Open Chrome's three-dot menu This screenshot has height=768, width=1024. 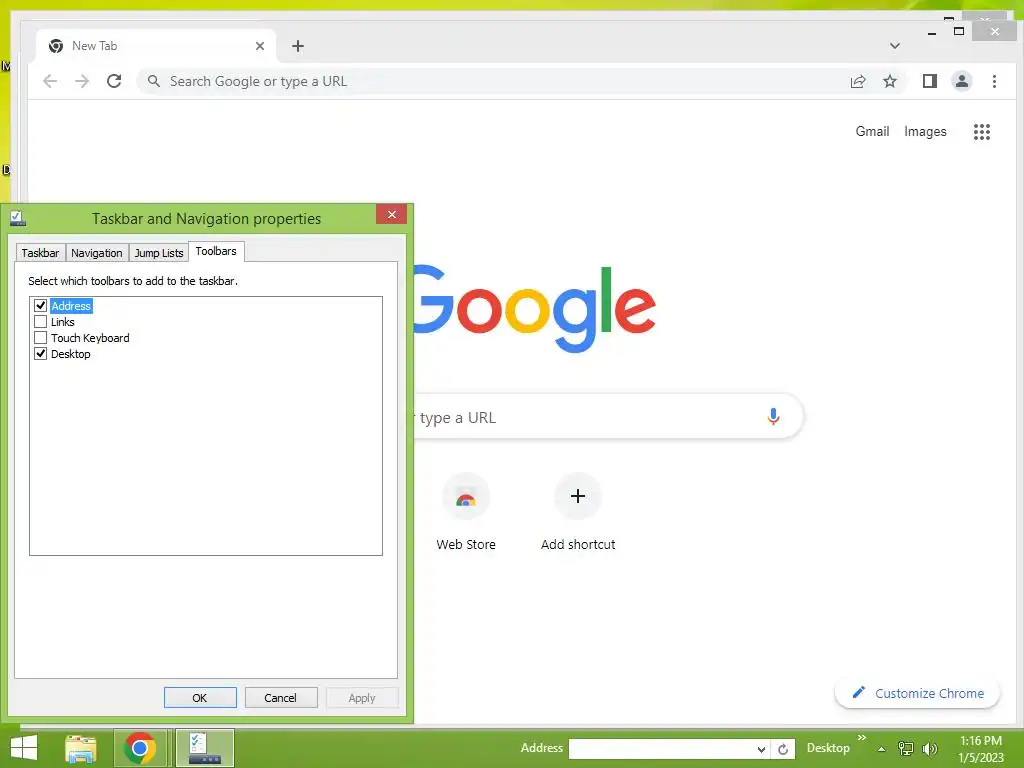point(994,81)
